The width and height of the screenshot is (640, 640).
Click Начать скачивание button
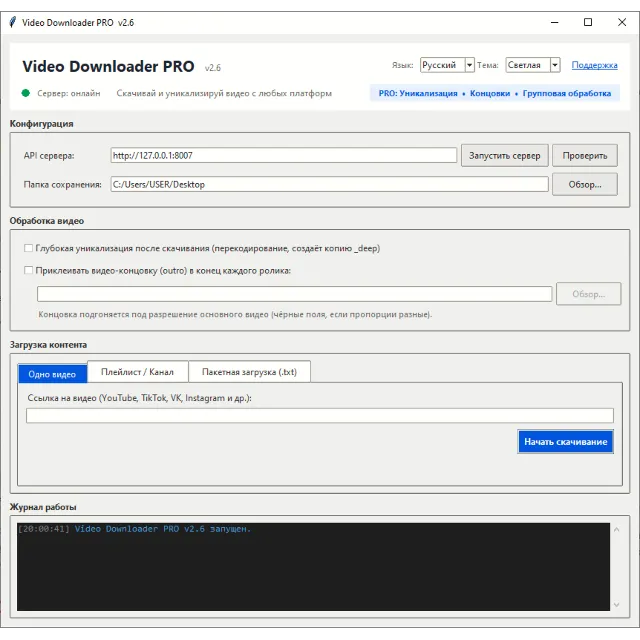click(x=565, y=442)
